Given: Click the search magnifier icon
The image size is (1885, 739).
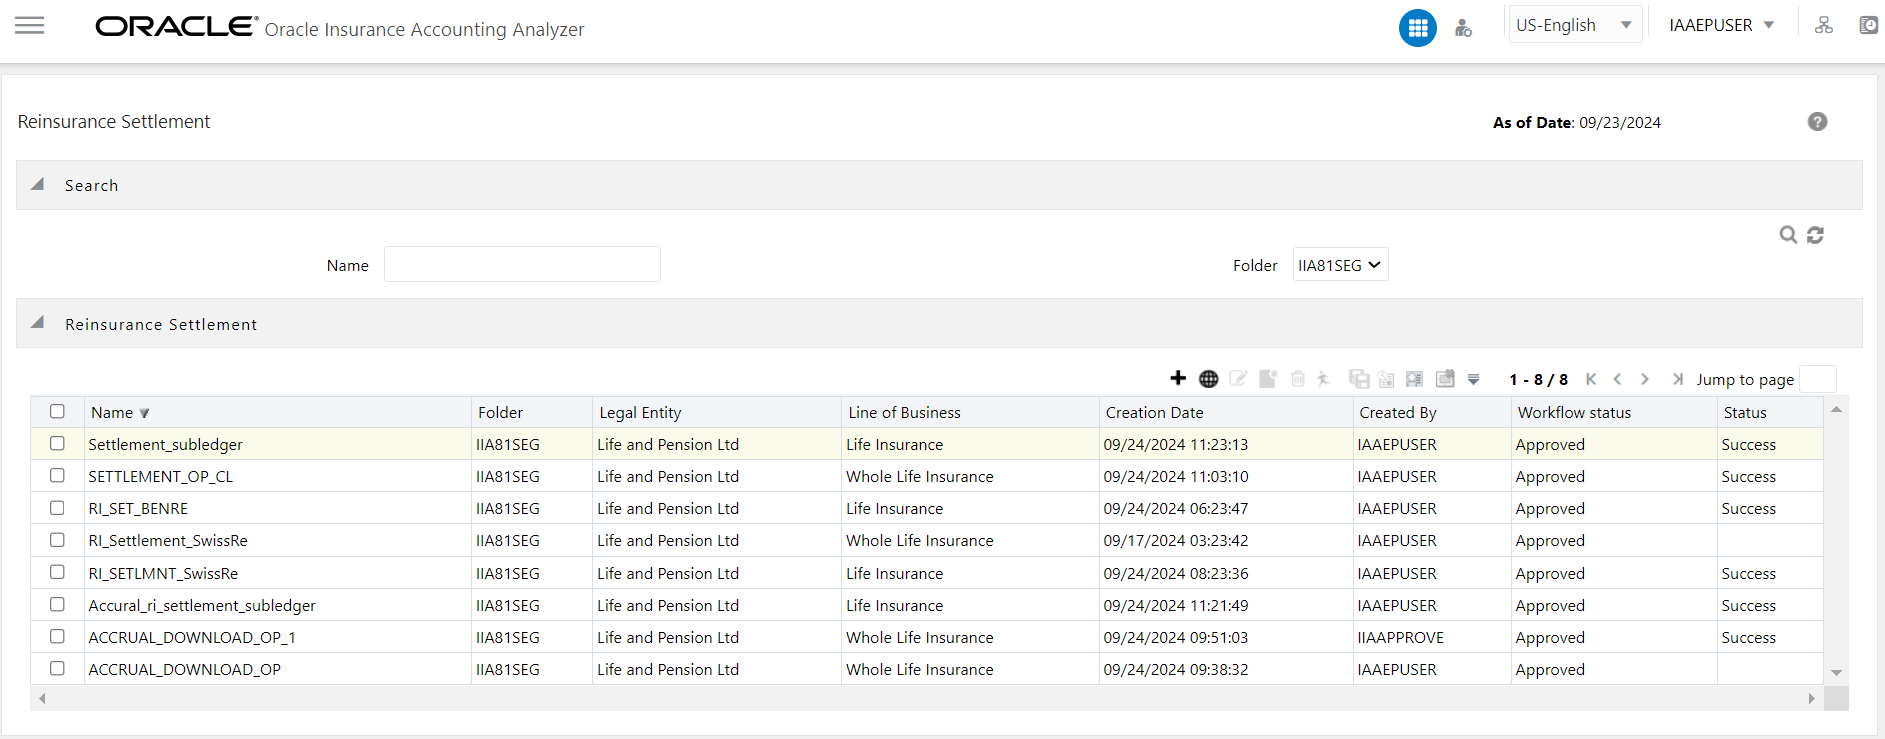Looking at the screenshot, I should tap(1788, 235).
